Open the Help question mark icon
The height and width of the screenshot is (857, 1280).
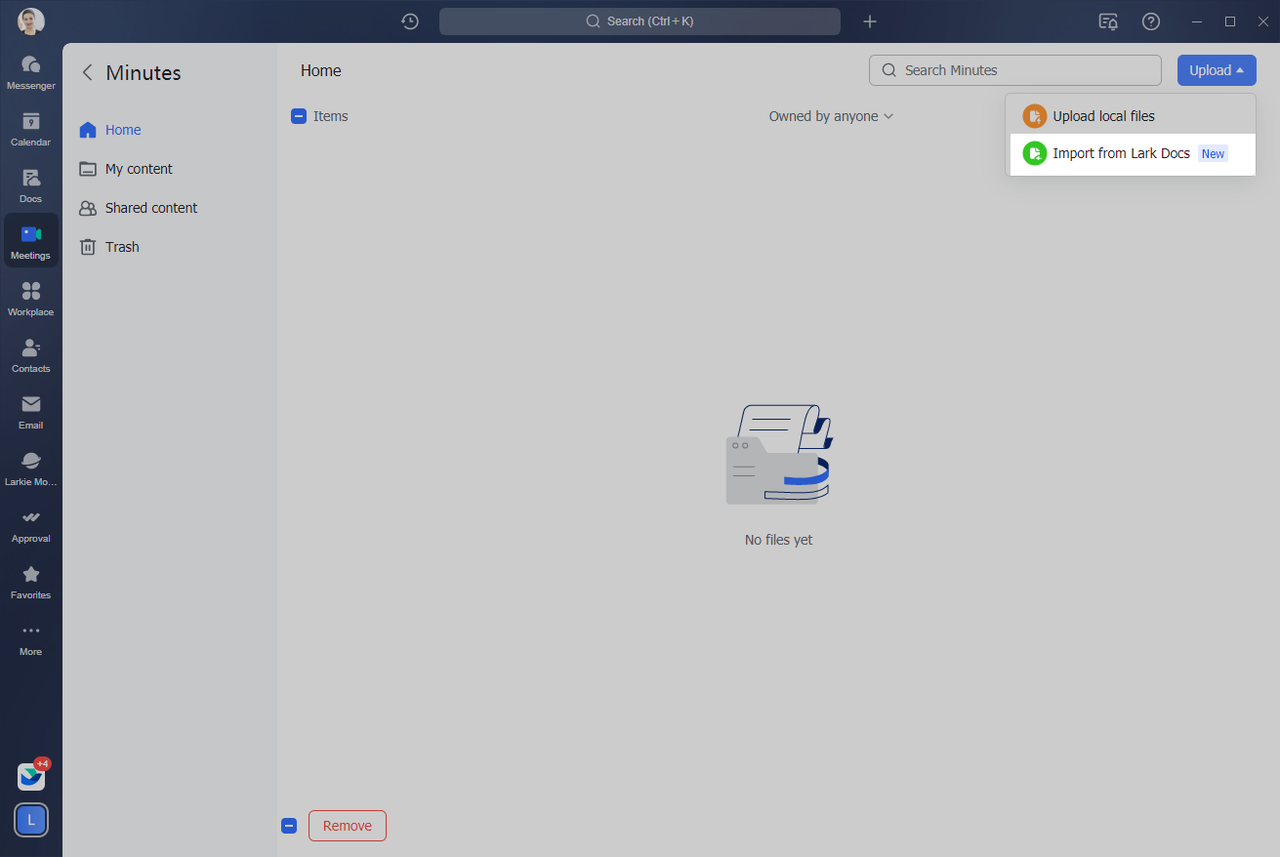(x=1151, y=21)
